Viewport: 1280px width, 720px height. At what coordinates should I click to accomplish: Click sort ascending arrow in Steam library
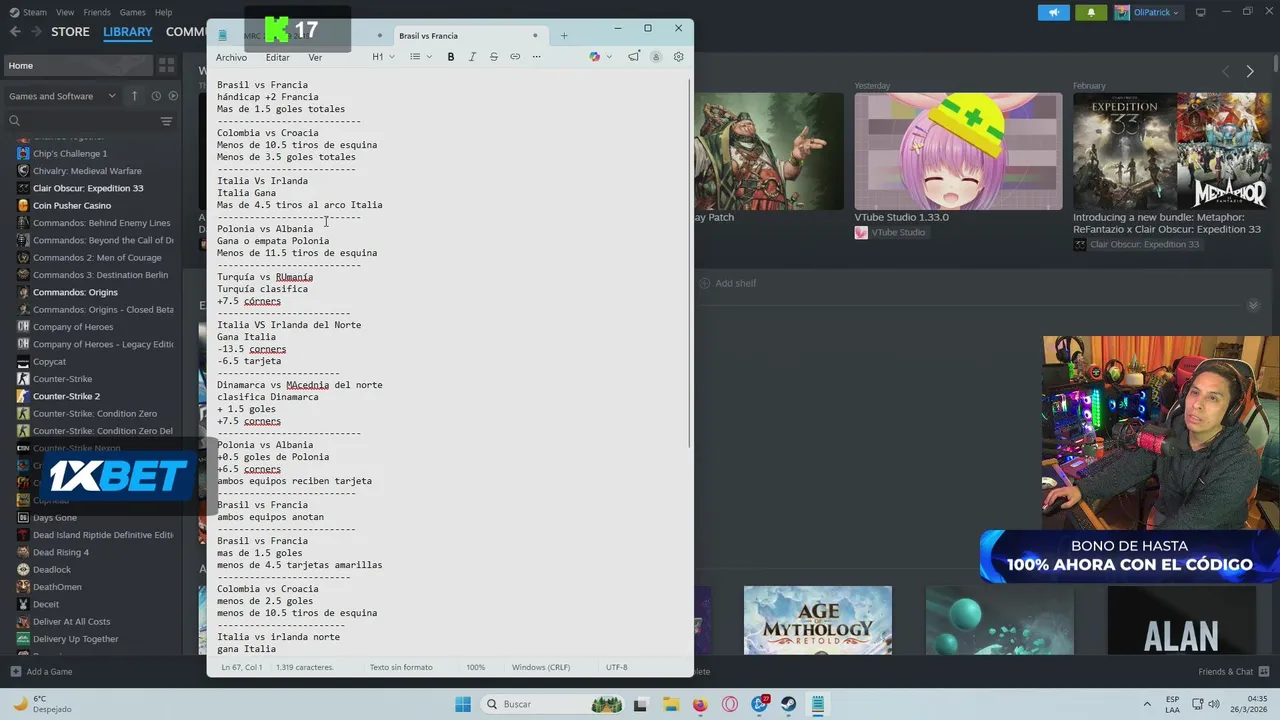(134, 96)
